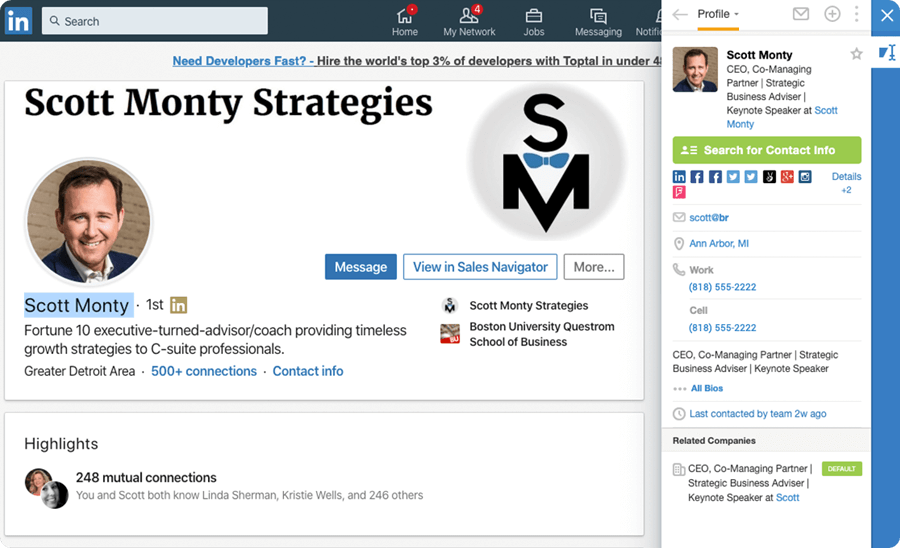Screen dimensions: 900x548
Task: Click the mutual connections avatar pair
Action: (x=46, y=488)
